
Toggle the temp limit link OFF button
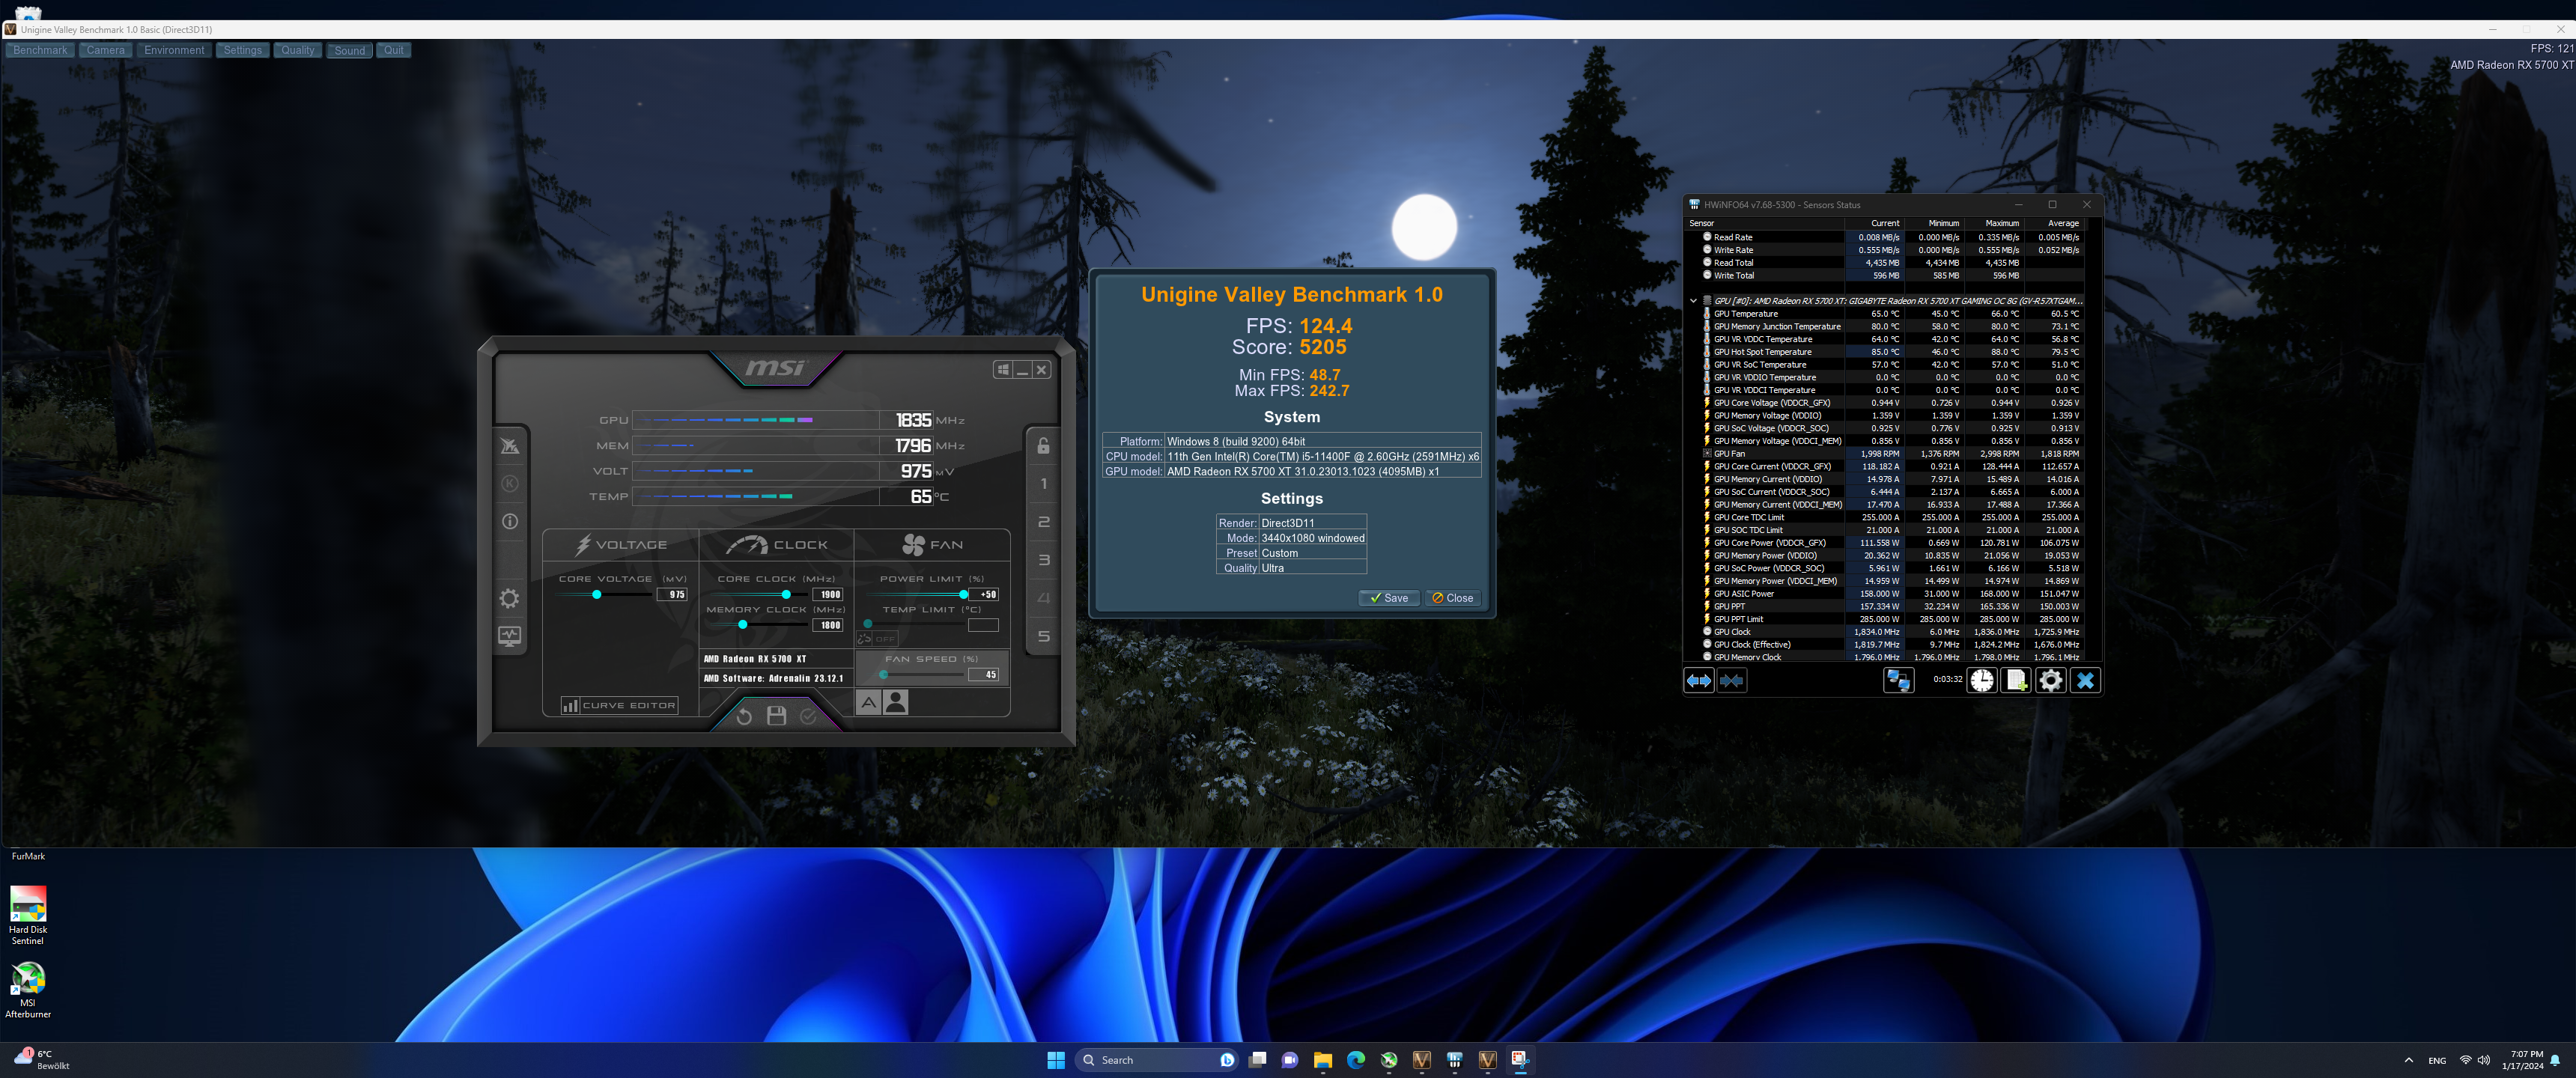pos(877,638)
